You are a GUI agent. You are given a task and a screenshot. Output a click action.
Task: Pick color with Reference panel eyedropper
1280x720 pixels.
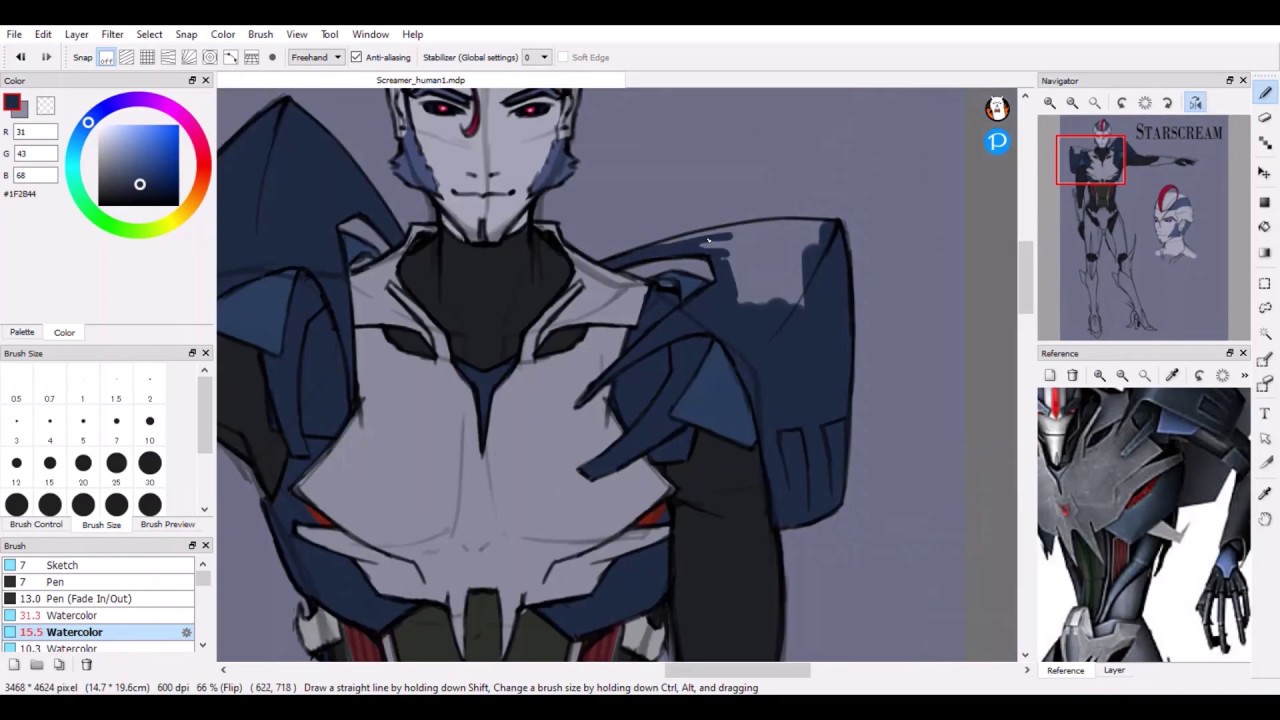coord(1172,375)
